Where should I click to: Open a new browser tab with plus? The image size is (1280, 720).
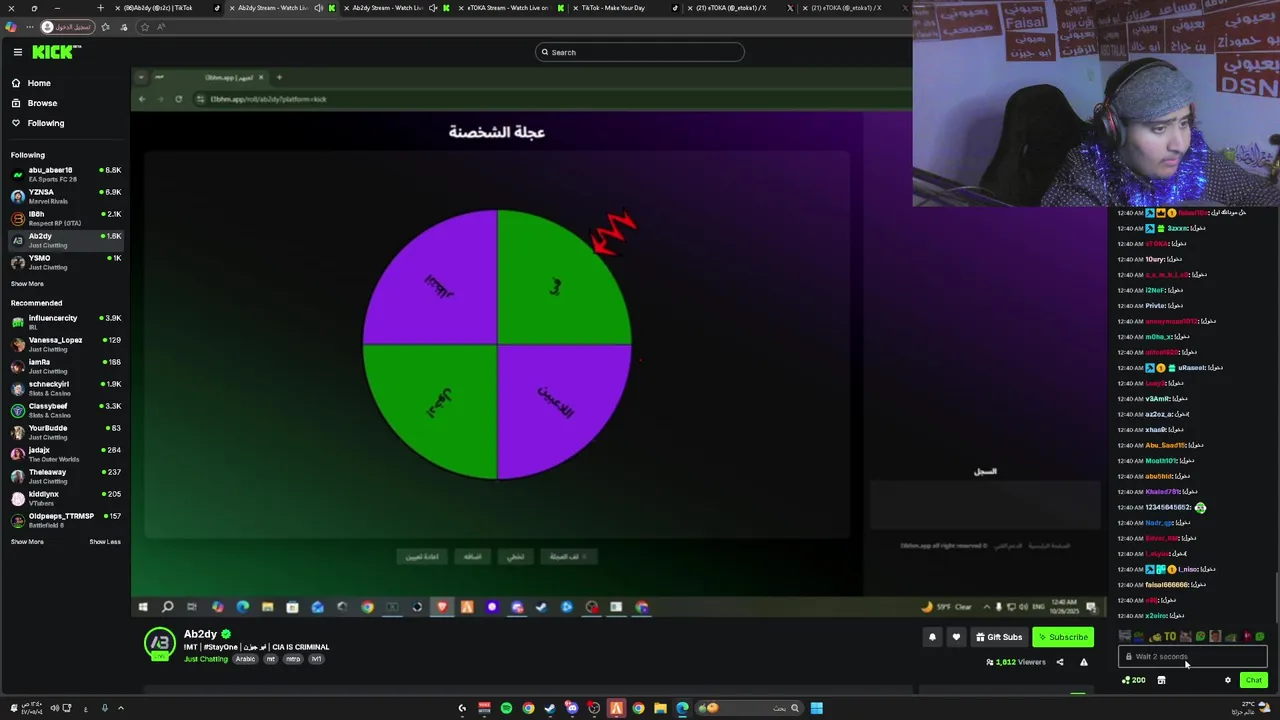coord(100,8)
